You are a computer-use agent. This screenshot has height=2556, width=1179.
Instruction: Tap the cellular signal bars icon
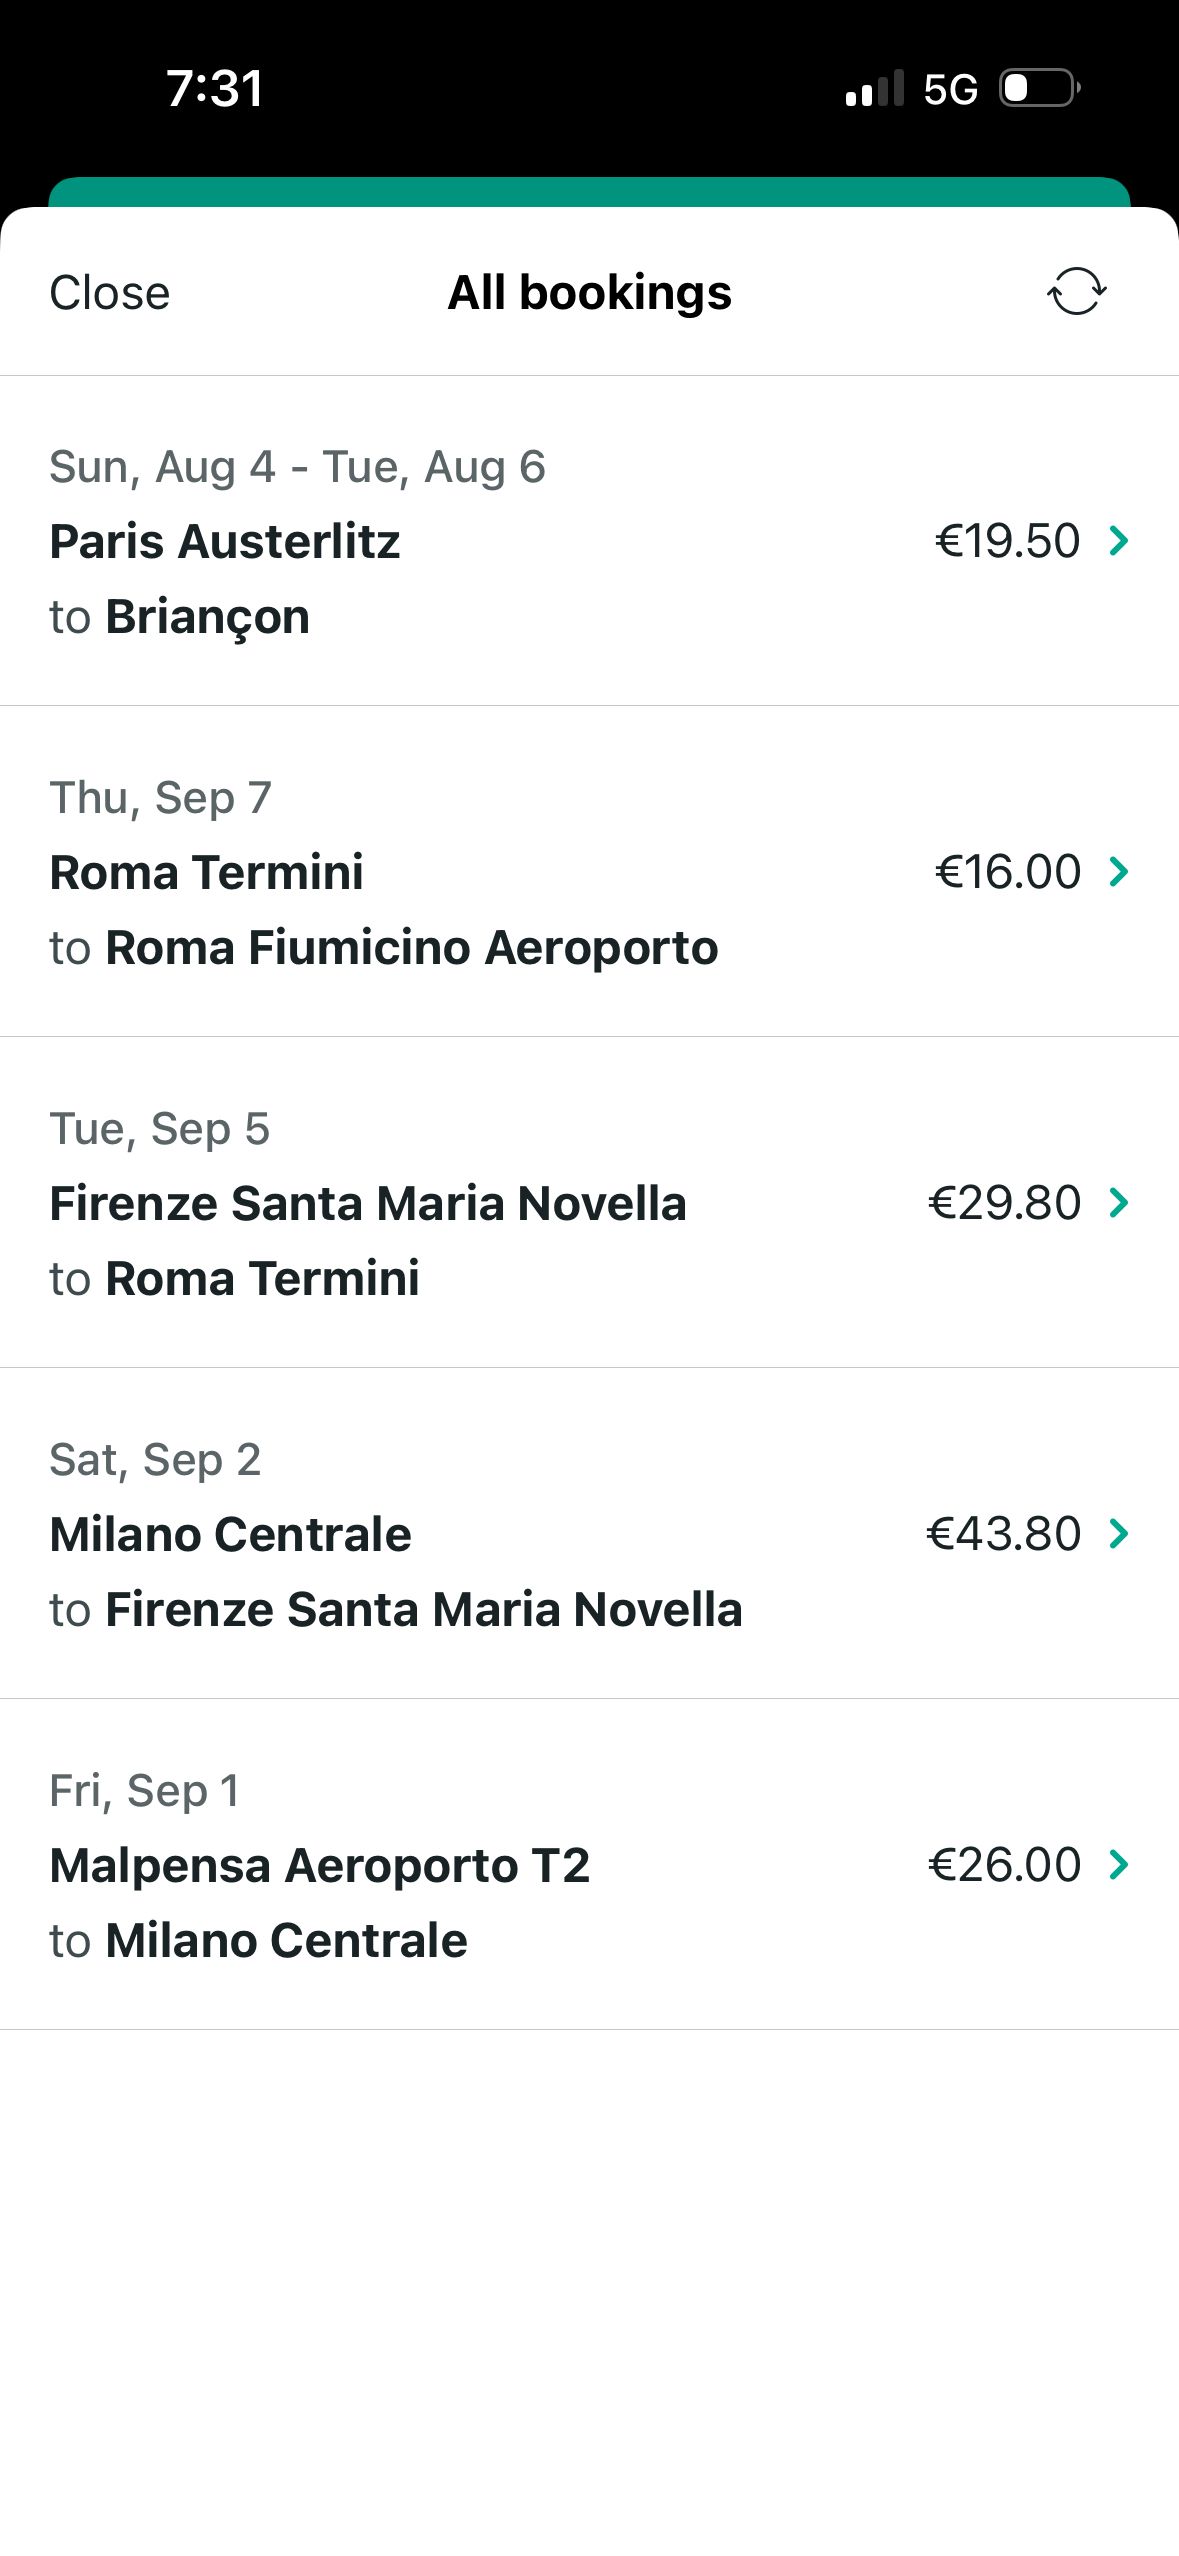point(875,88)
